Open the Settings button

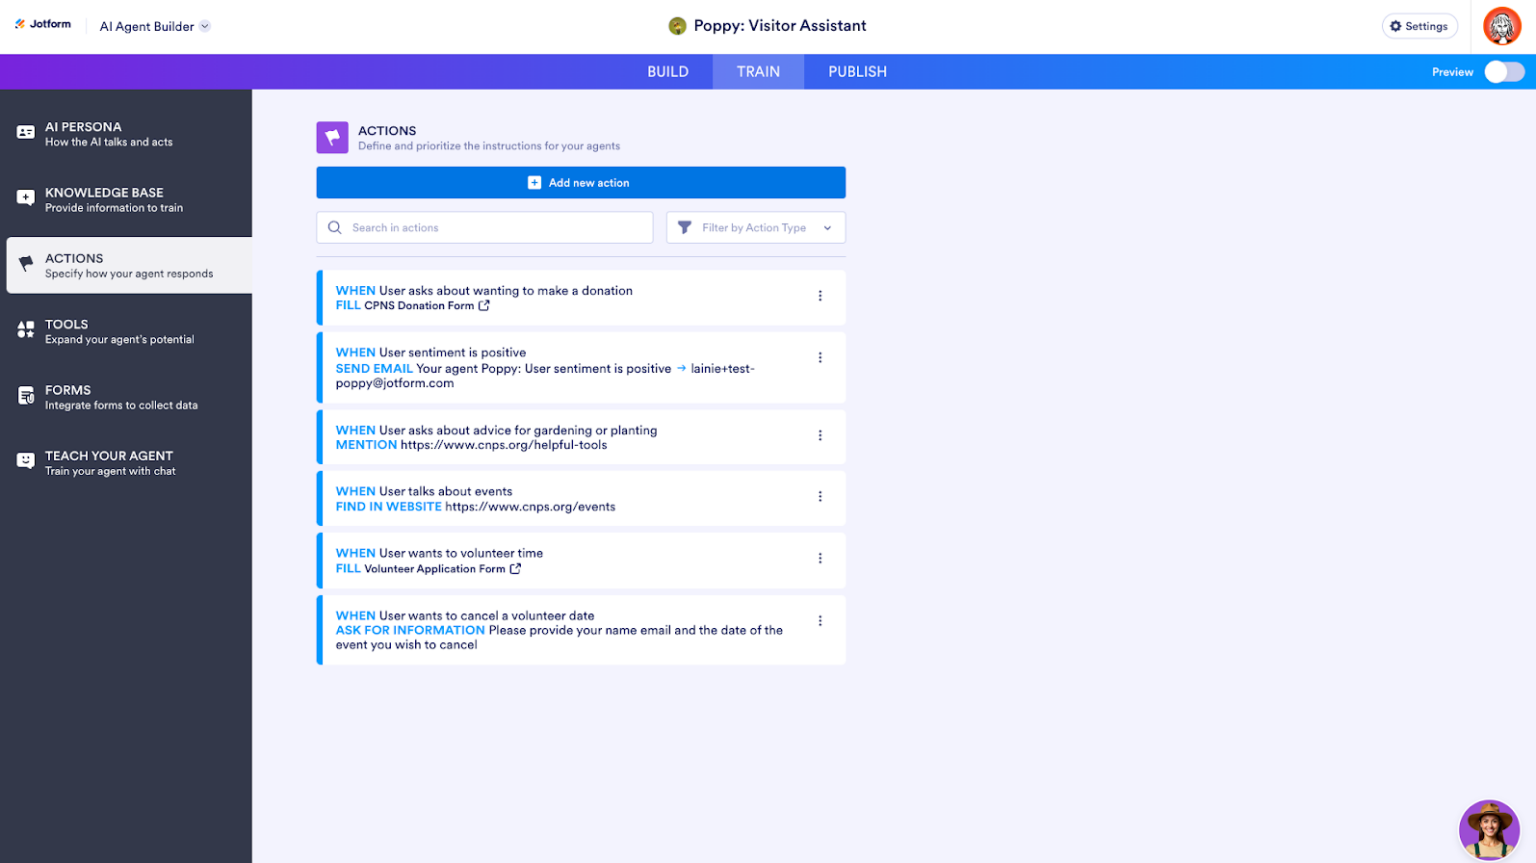[x=1419, y=26]
